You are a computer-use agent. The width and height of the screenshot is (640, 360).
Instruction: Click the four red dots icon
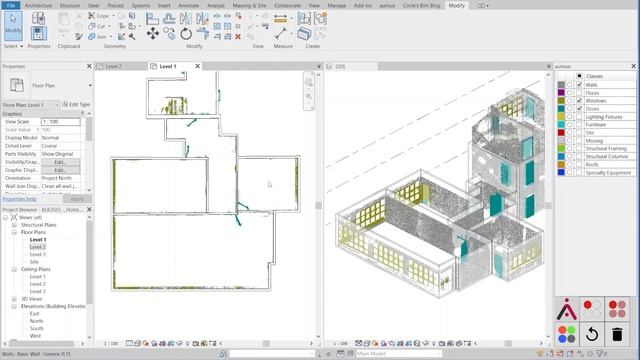point(617,309)
